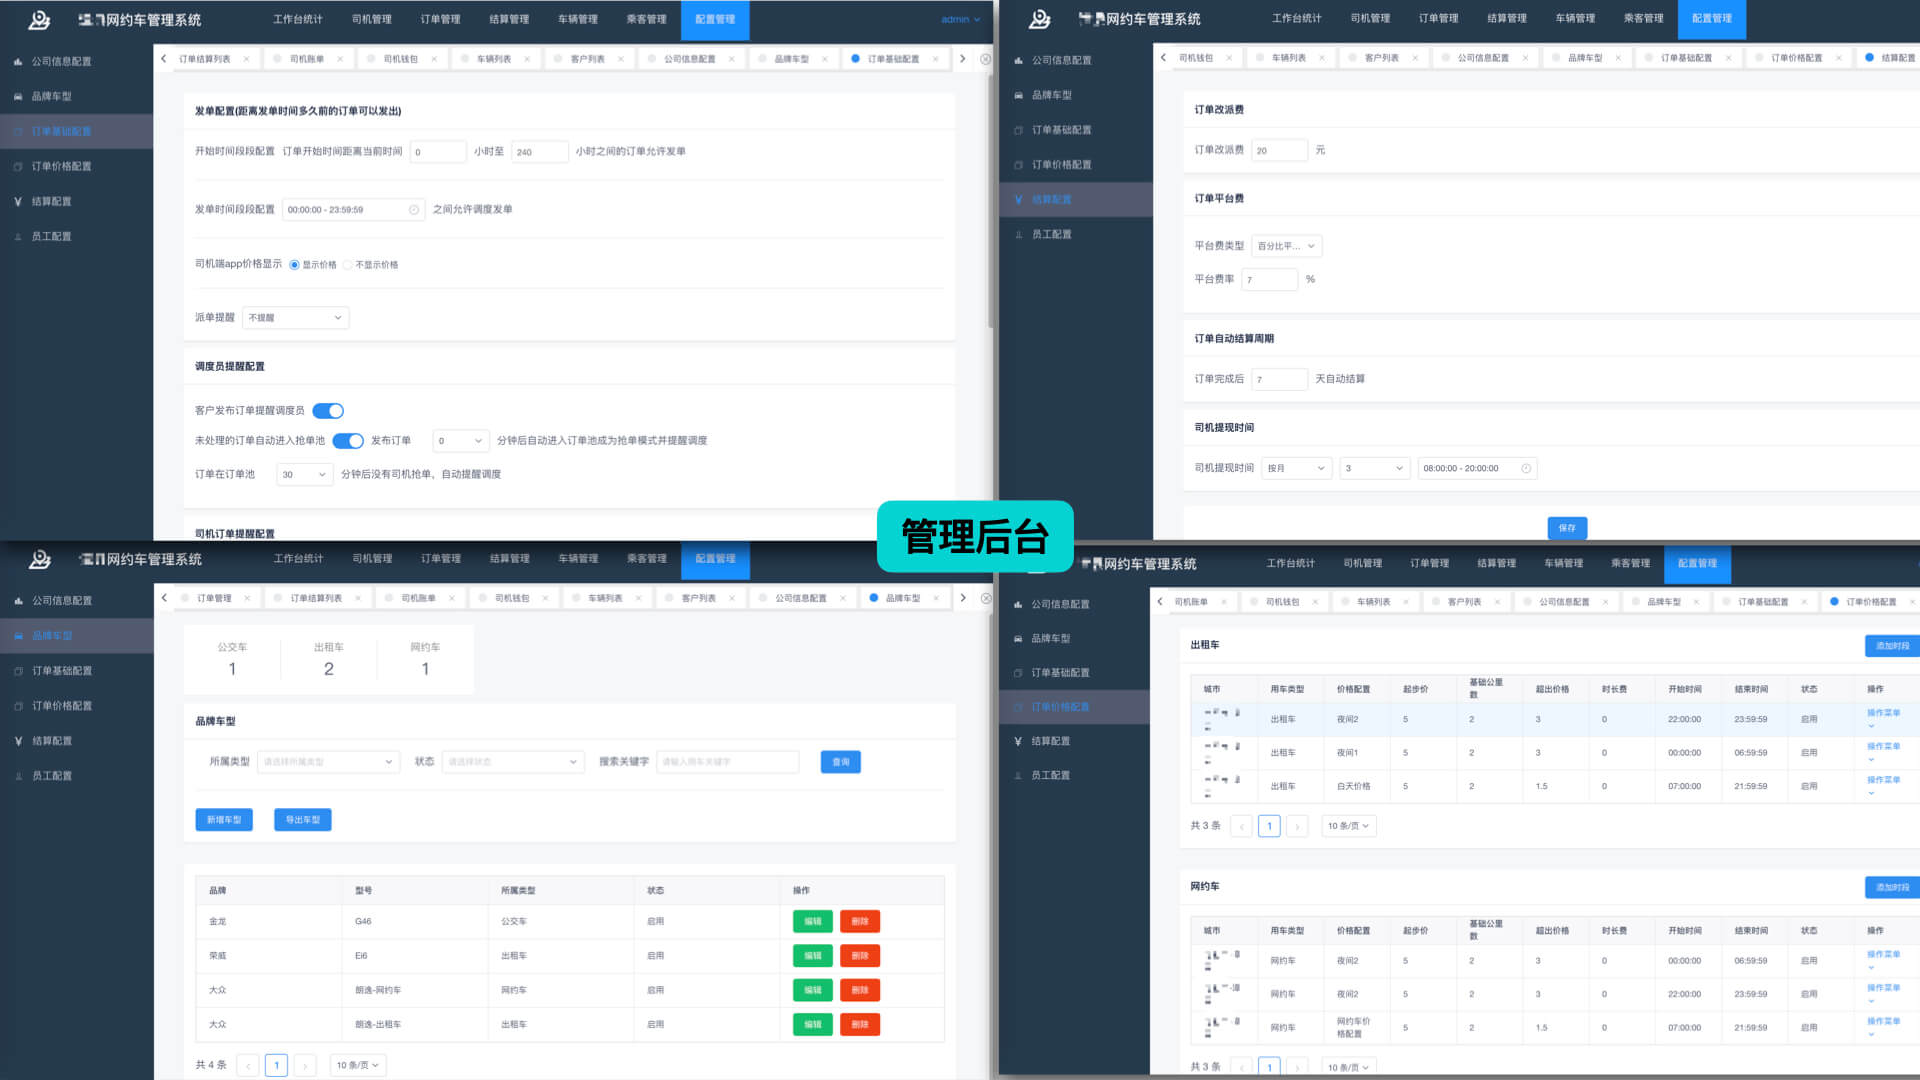
Task: Click the app logo in bottom-left 品牌车型 window
Action: pos(40,559)
